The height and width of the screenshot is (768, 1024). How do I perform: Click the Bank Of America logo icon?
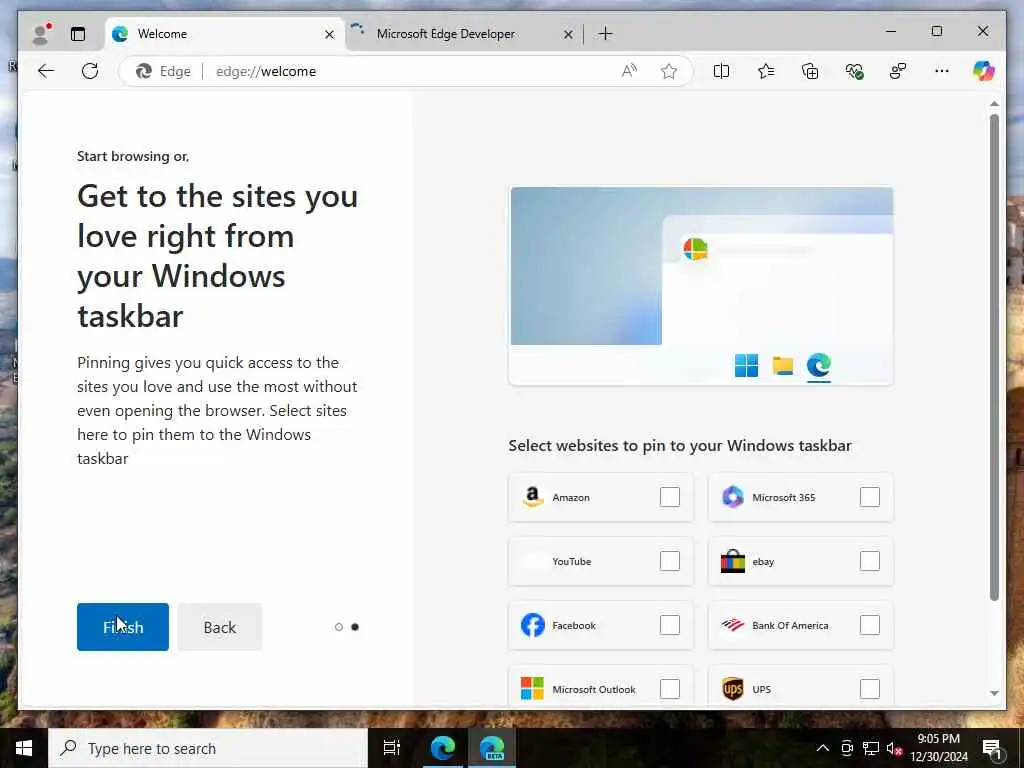click(x=733, y=625)
